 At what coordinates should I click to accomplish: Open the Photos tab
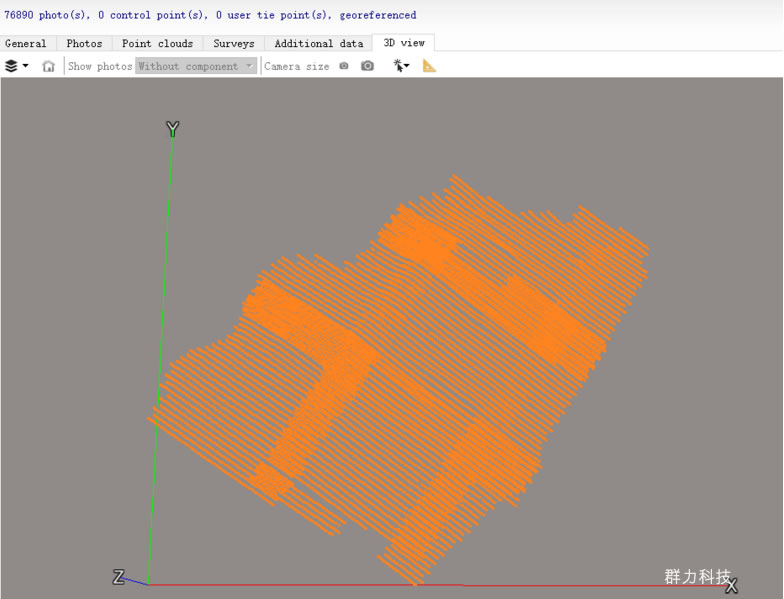[84, 43]
